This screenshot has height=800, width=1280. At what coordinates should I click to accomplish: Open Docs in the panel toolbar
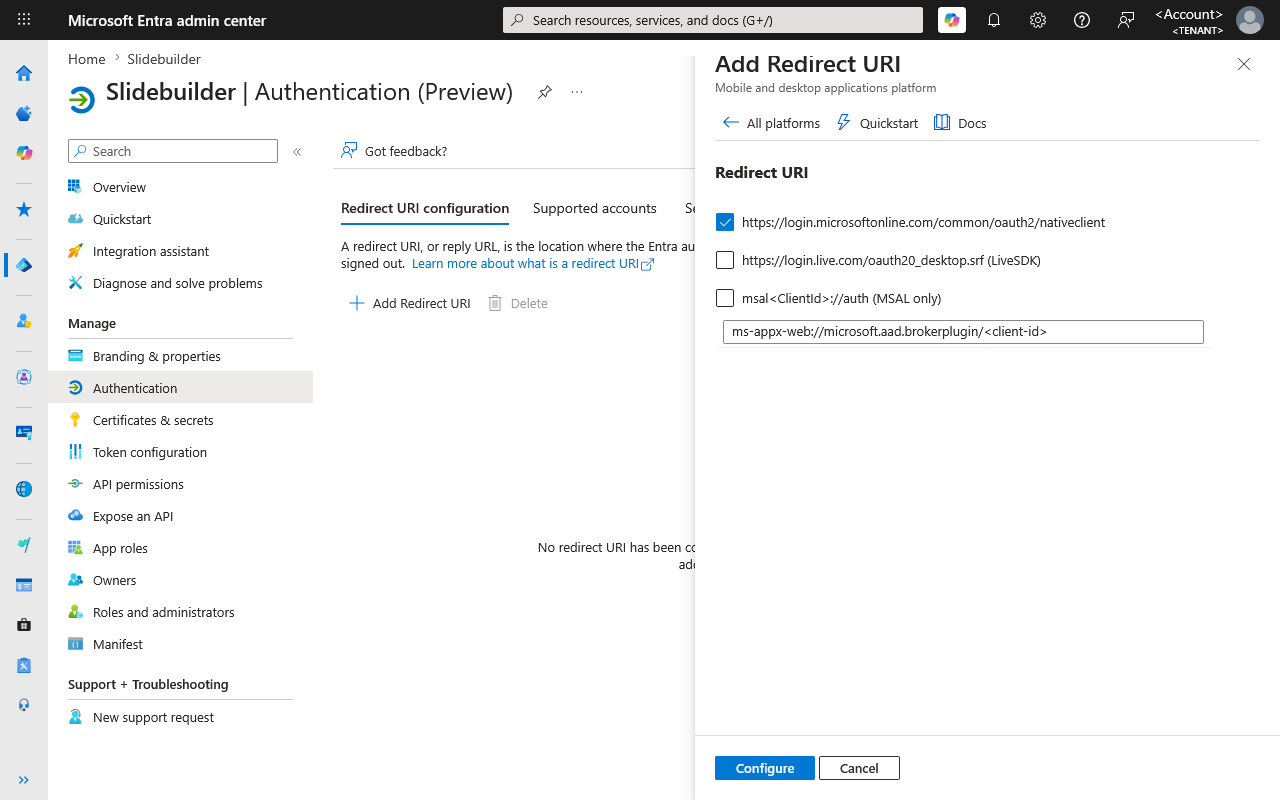pyautogui.click(x=960, y=123)
